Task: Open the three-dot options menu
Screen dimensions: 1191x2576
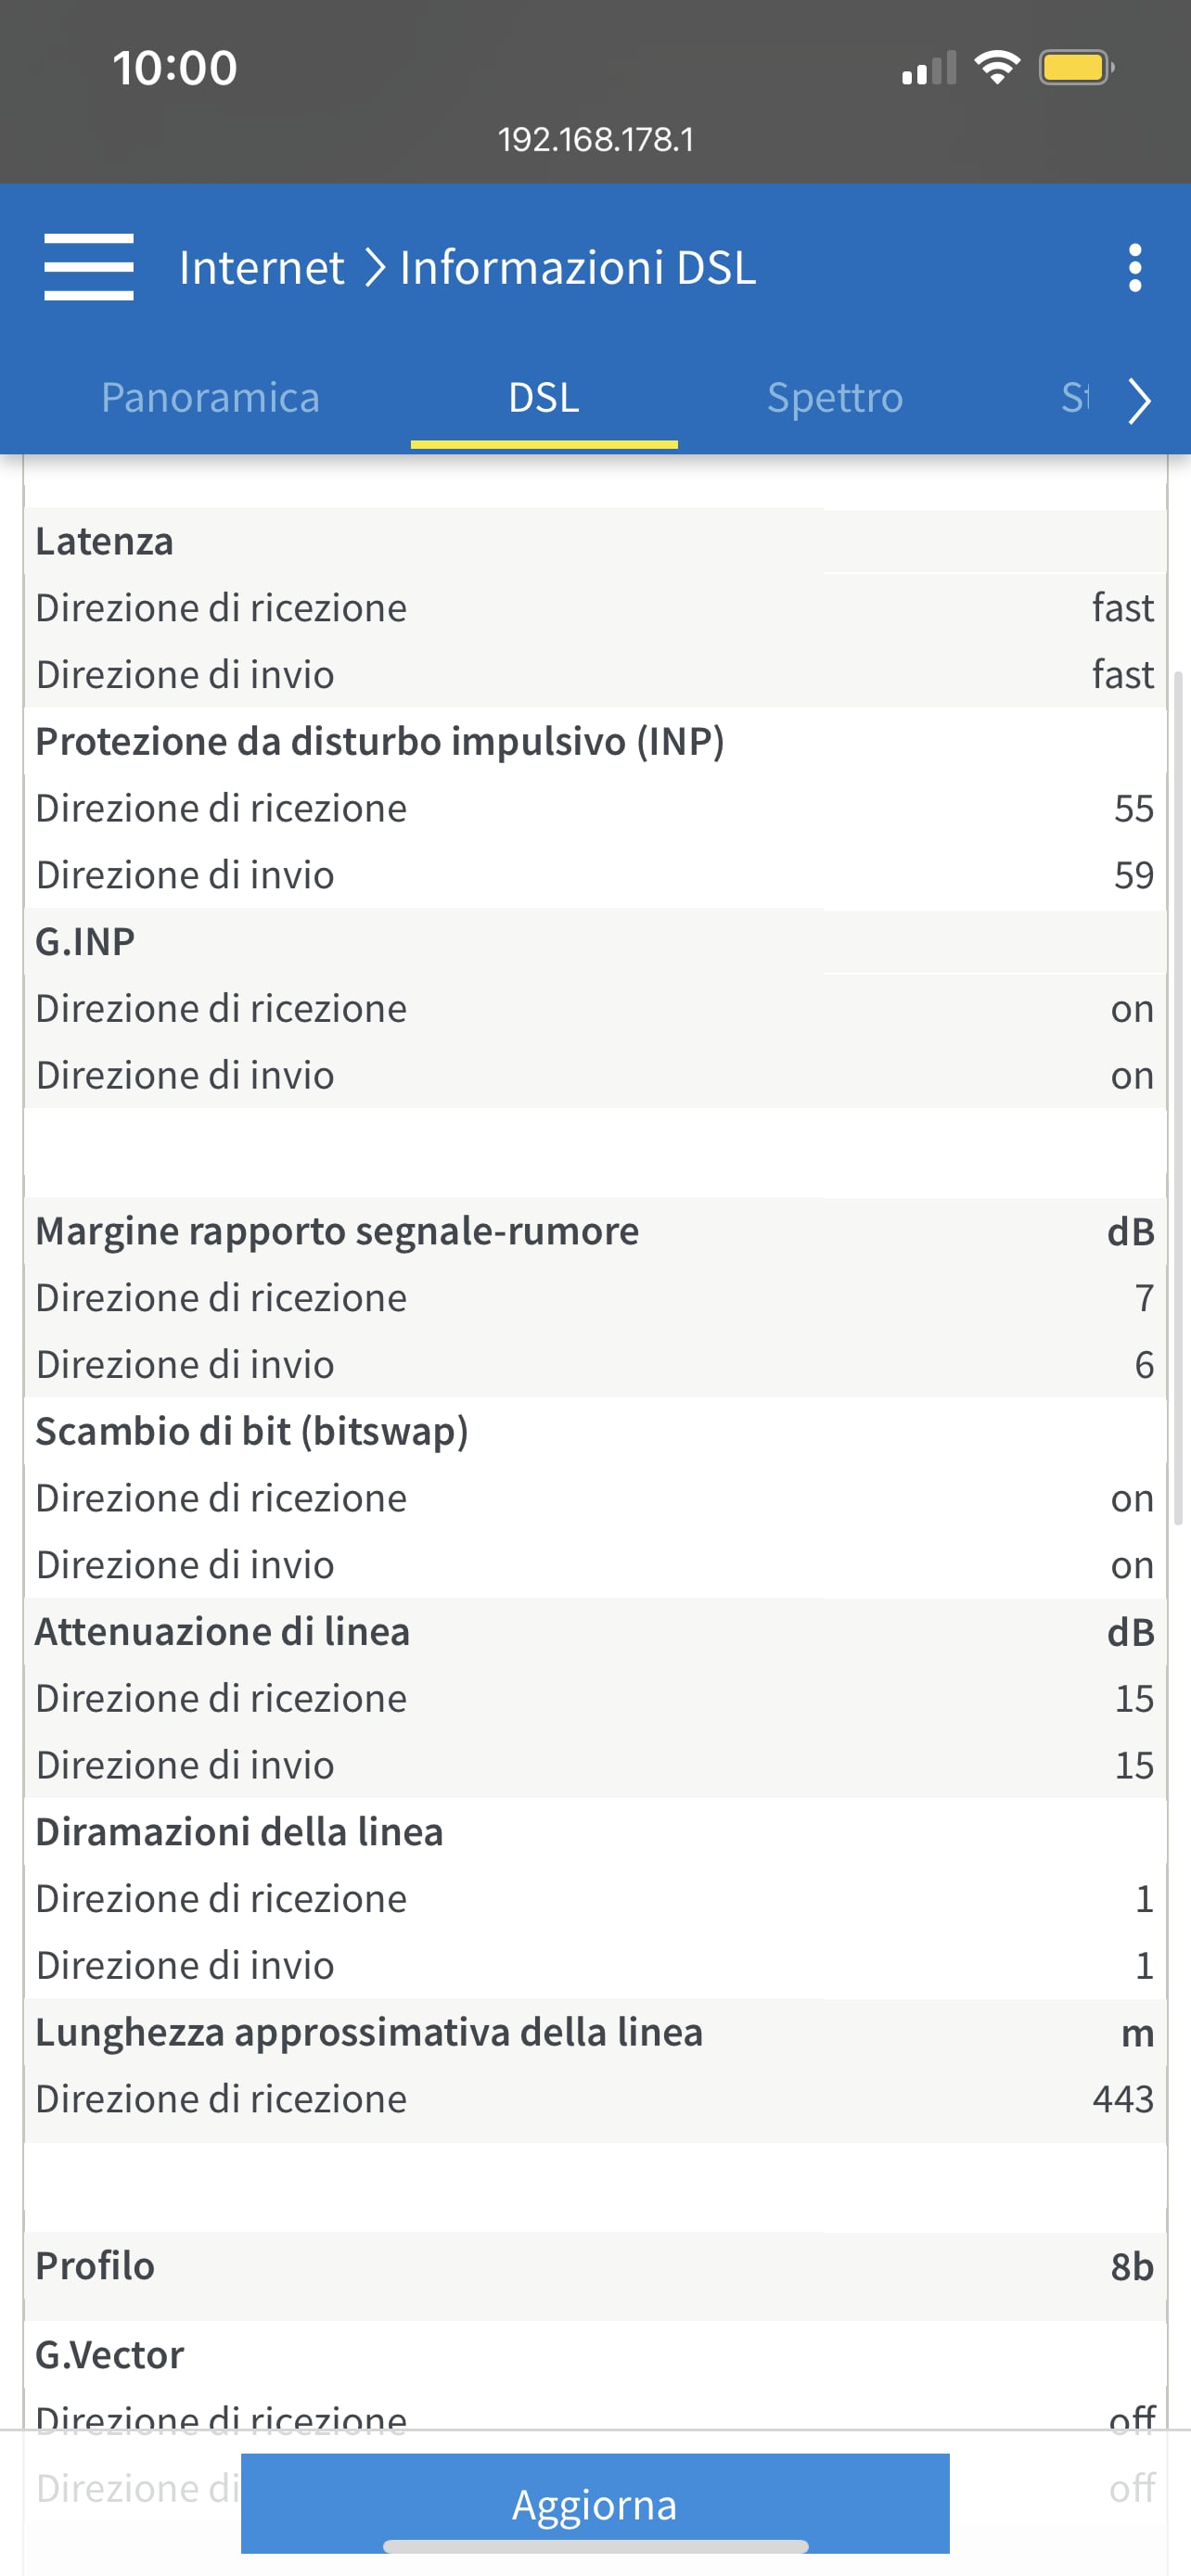Action: click(1134, 268)
